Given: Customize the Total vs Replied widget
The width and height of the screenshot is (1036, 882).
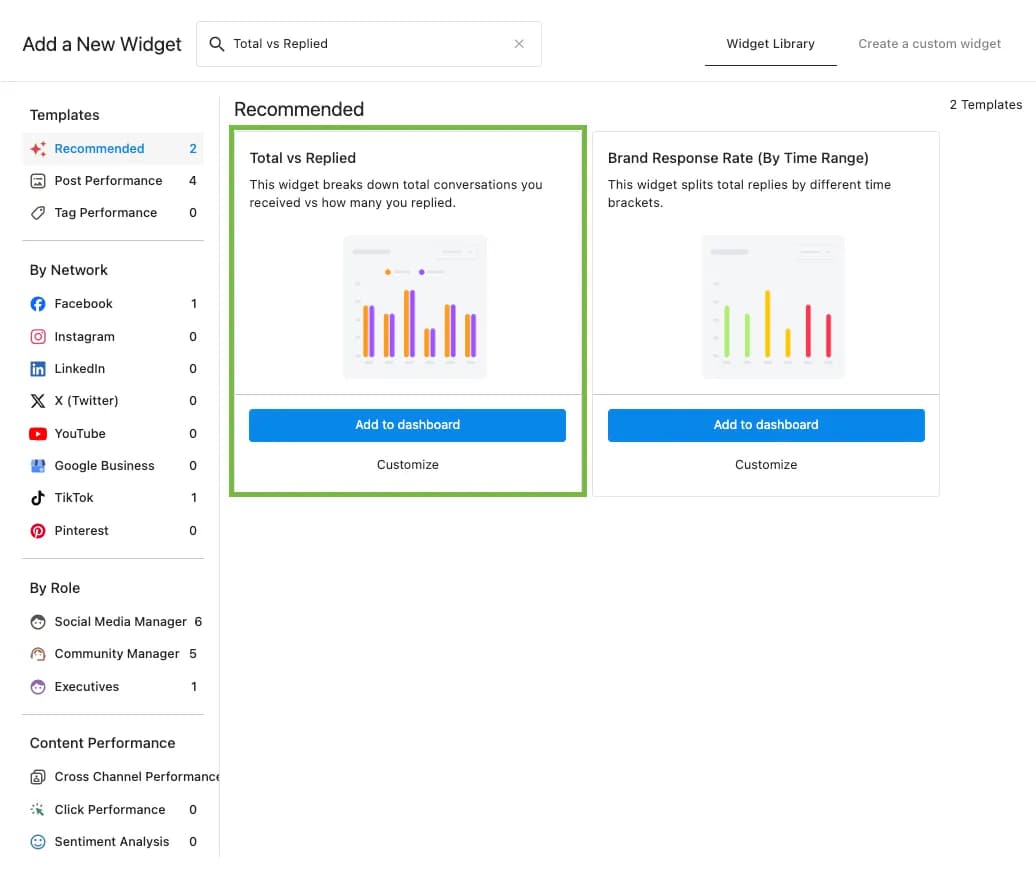Looking at the screenshot, I should [x=407, y=465].
